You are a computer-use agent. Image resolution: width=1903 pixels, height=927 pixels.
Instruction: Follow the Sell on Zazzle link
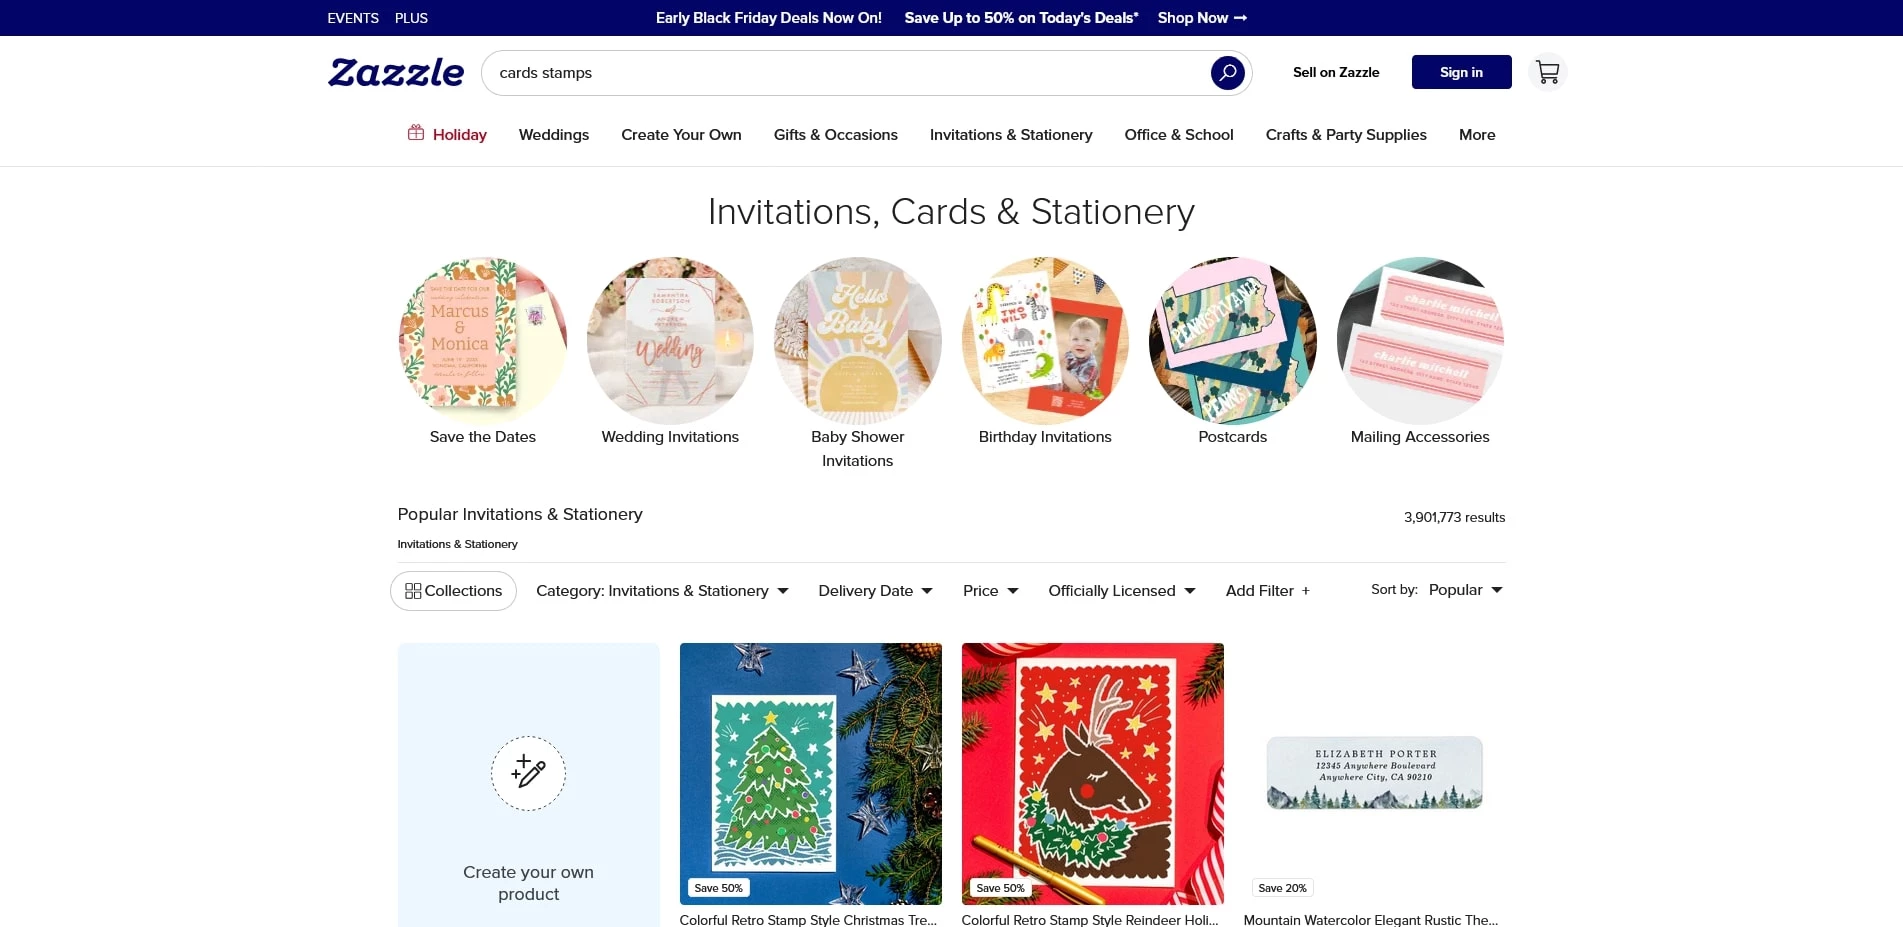(1336, 72)
